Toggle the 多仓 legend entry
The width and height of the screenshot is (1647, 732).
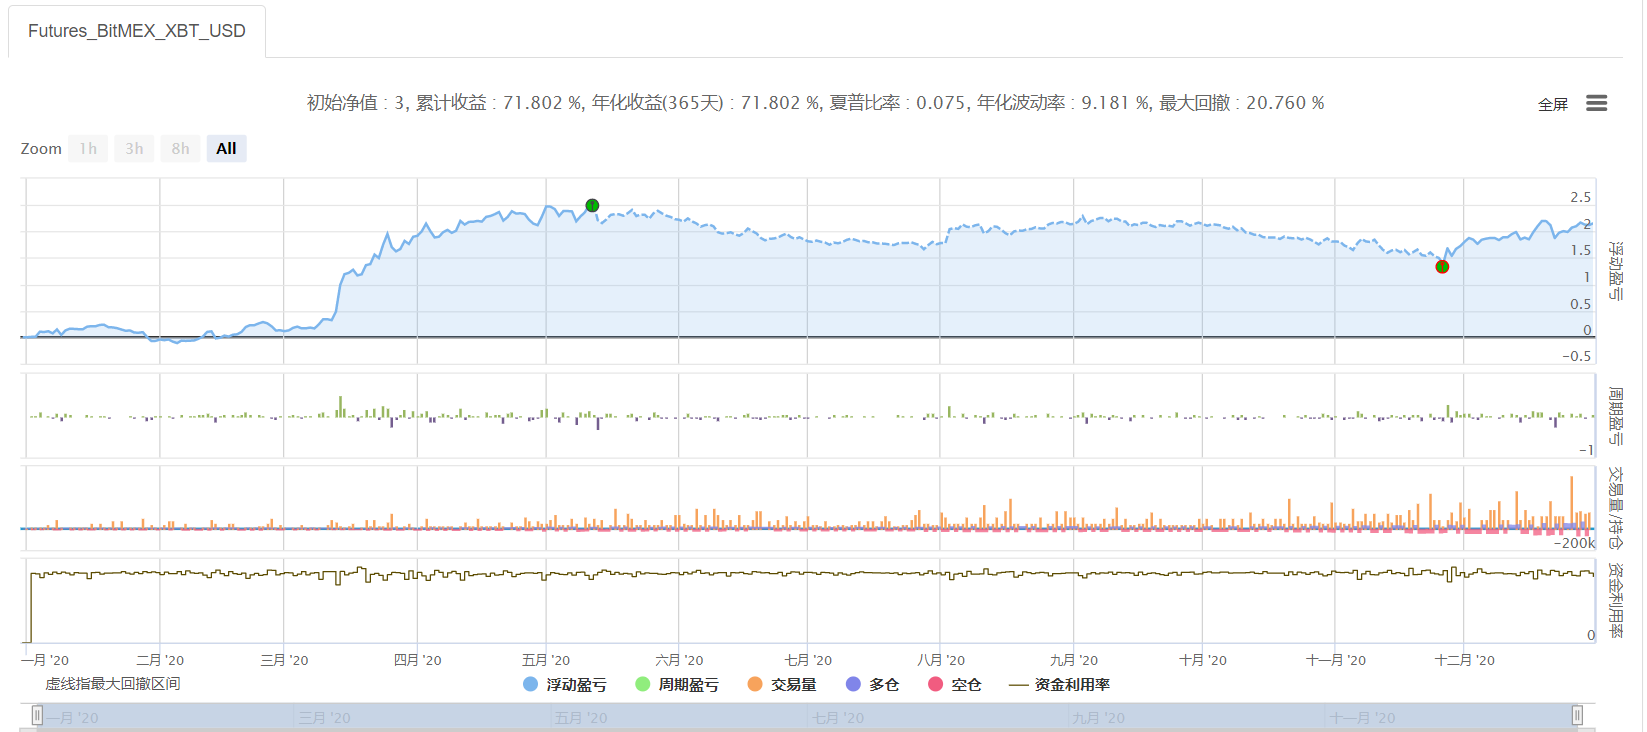pyautogui.click(x=872, y=685)
